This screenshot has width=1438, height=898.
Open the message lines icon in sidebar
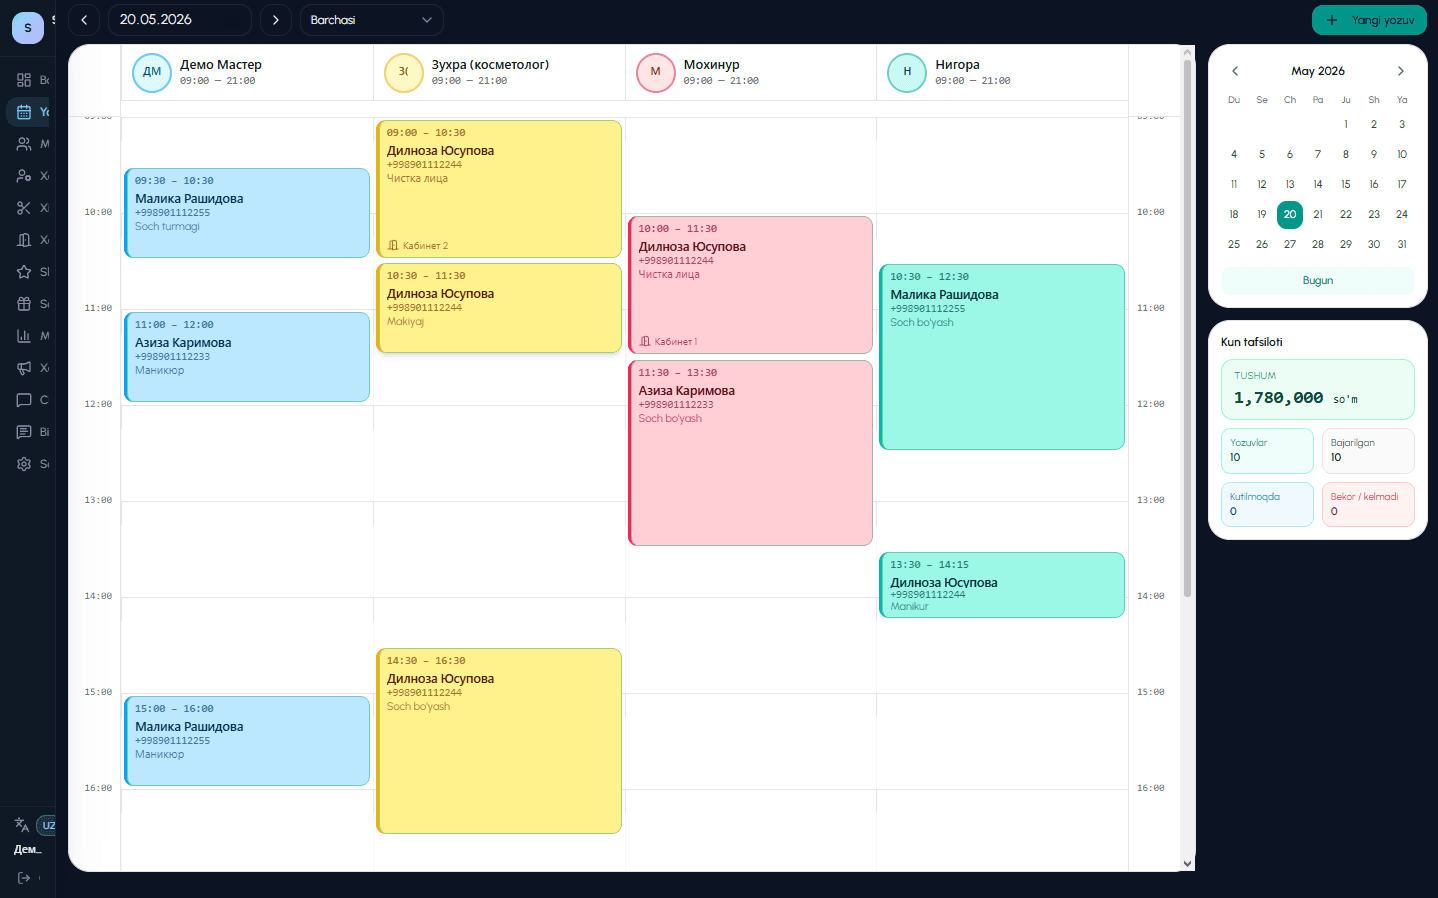(24, 432)
